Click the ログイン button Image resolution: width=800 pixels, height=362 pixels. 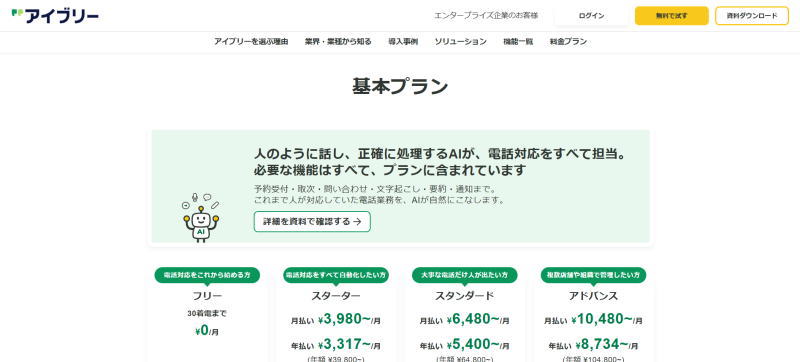pos(591,16)
